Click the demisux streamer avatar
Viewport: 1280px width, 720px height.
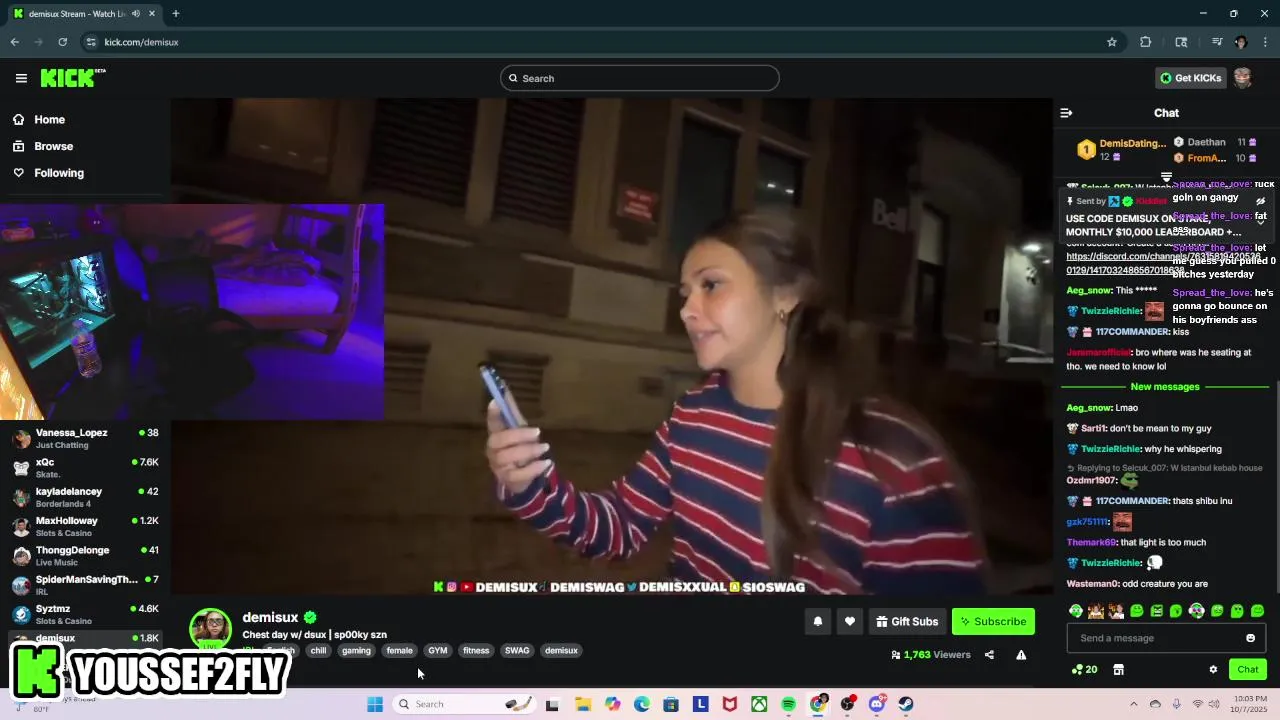pos(211,628)
